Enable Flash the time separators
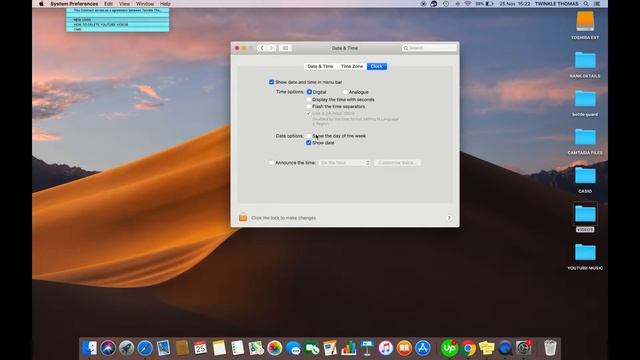The image size is (640, 360). click(309, 107)
